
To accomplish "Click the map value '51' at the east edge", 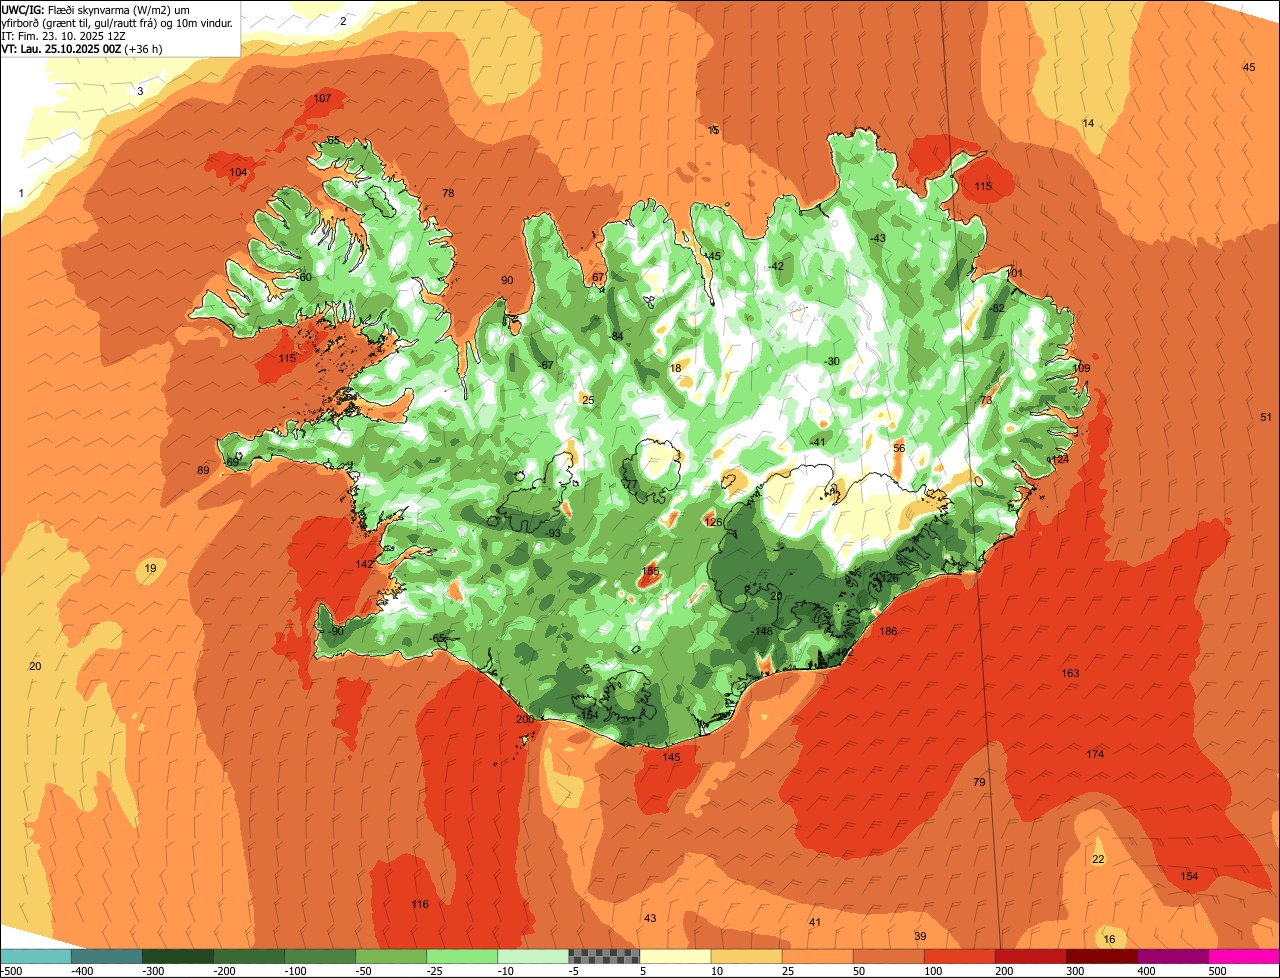I will point(1266,417).
